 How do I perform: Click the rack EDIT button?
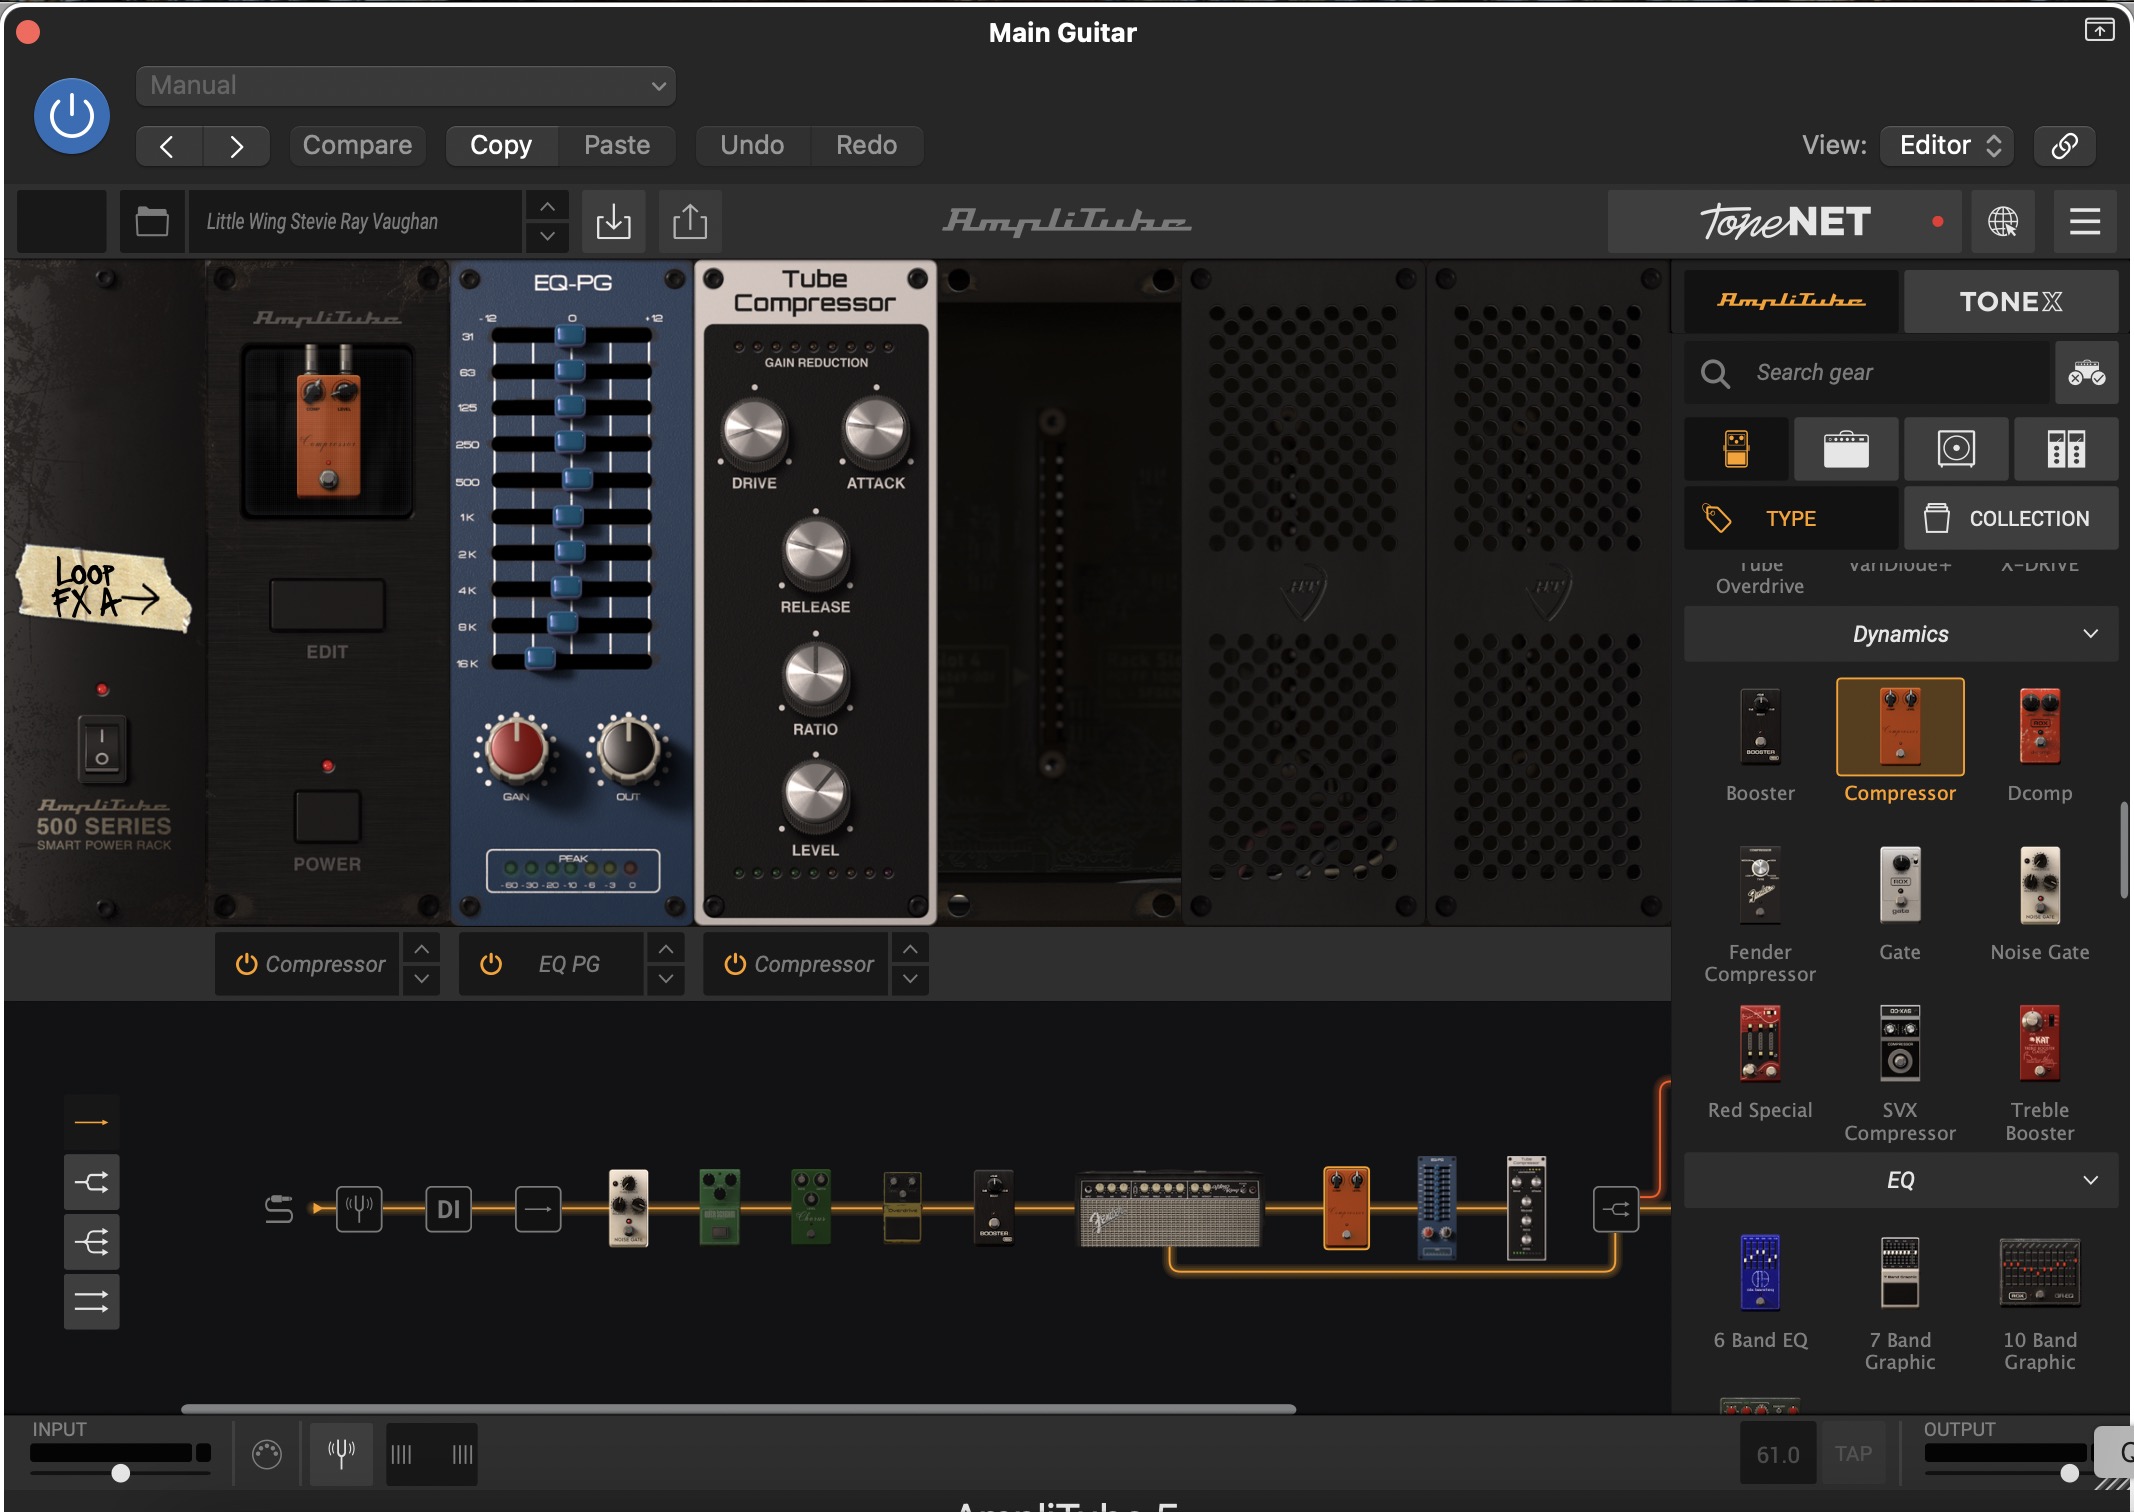pos(327,605)
